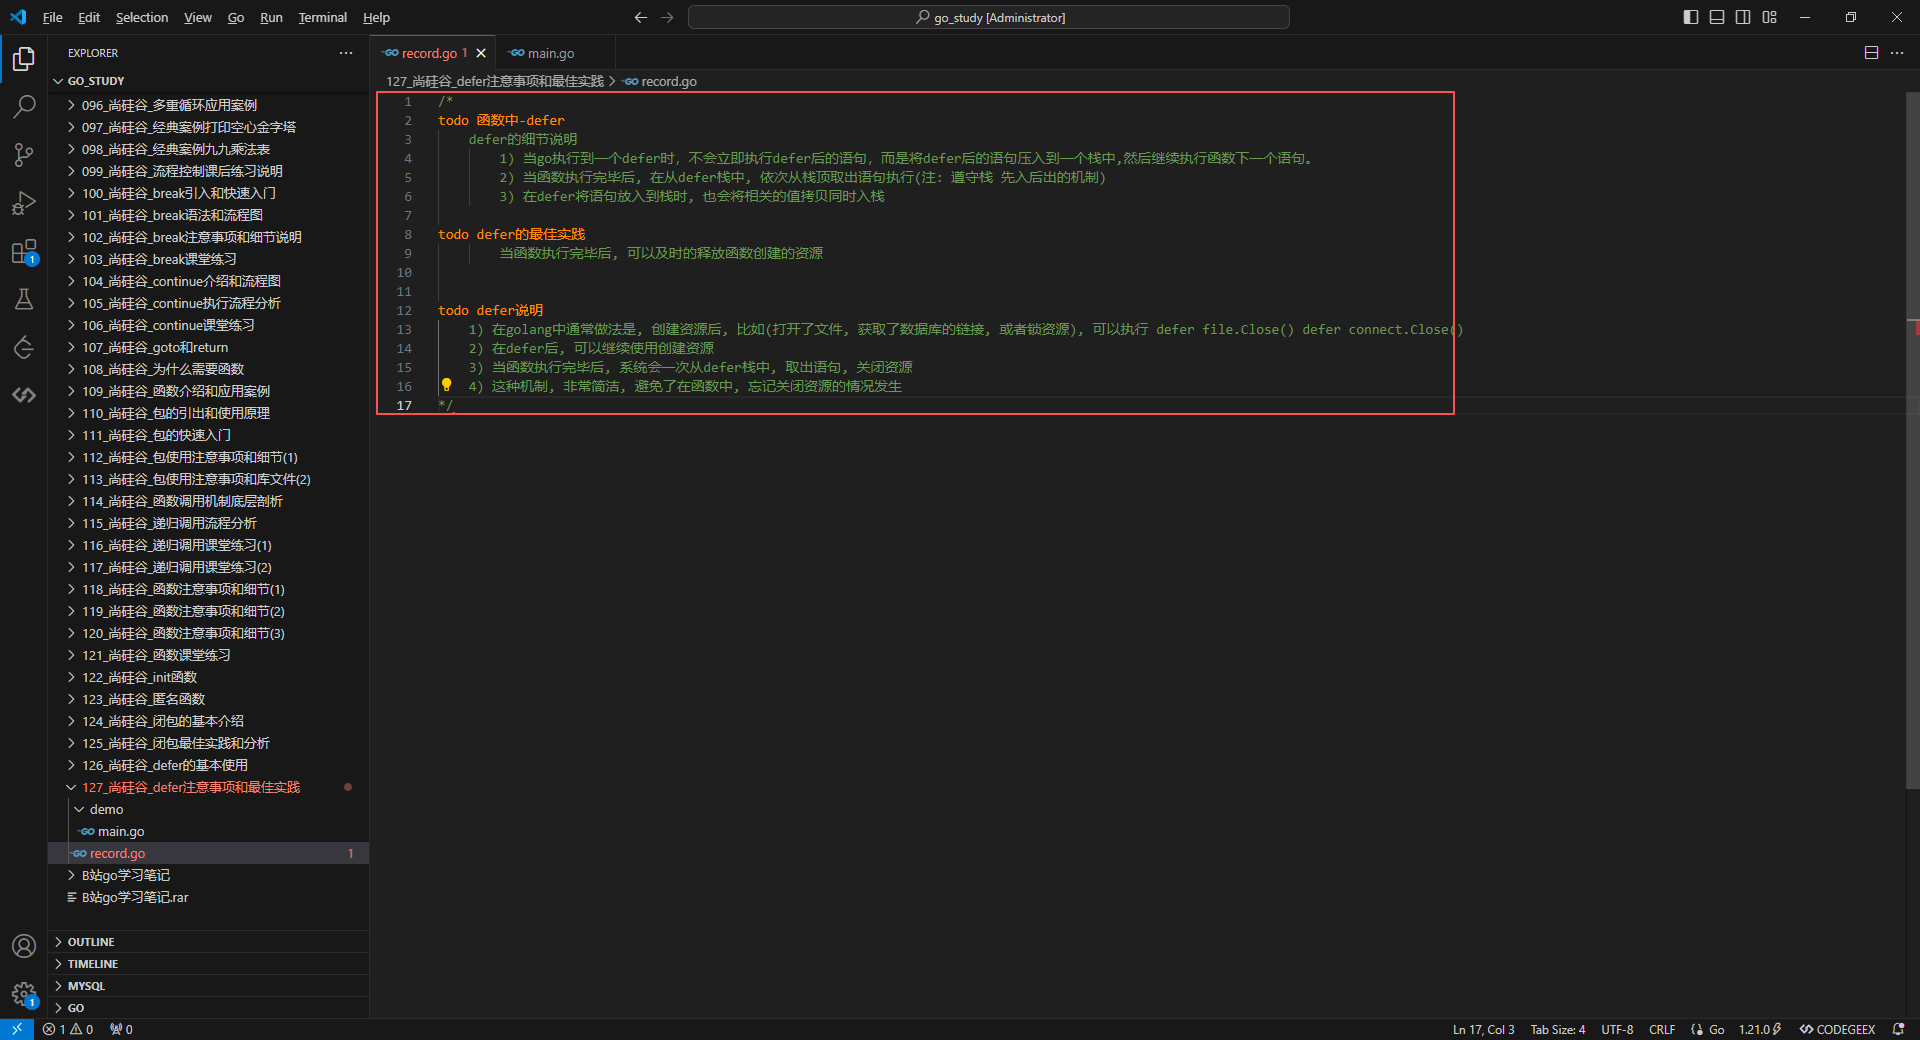
Task: Open the Testing flask view
Action: [x=24, y=299]
